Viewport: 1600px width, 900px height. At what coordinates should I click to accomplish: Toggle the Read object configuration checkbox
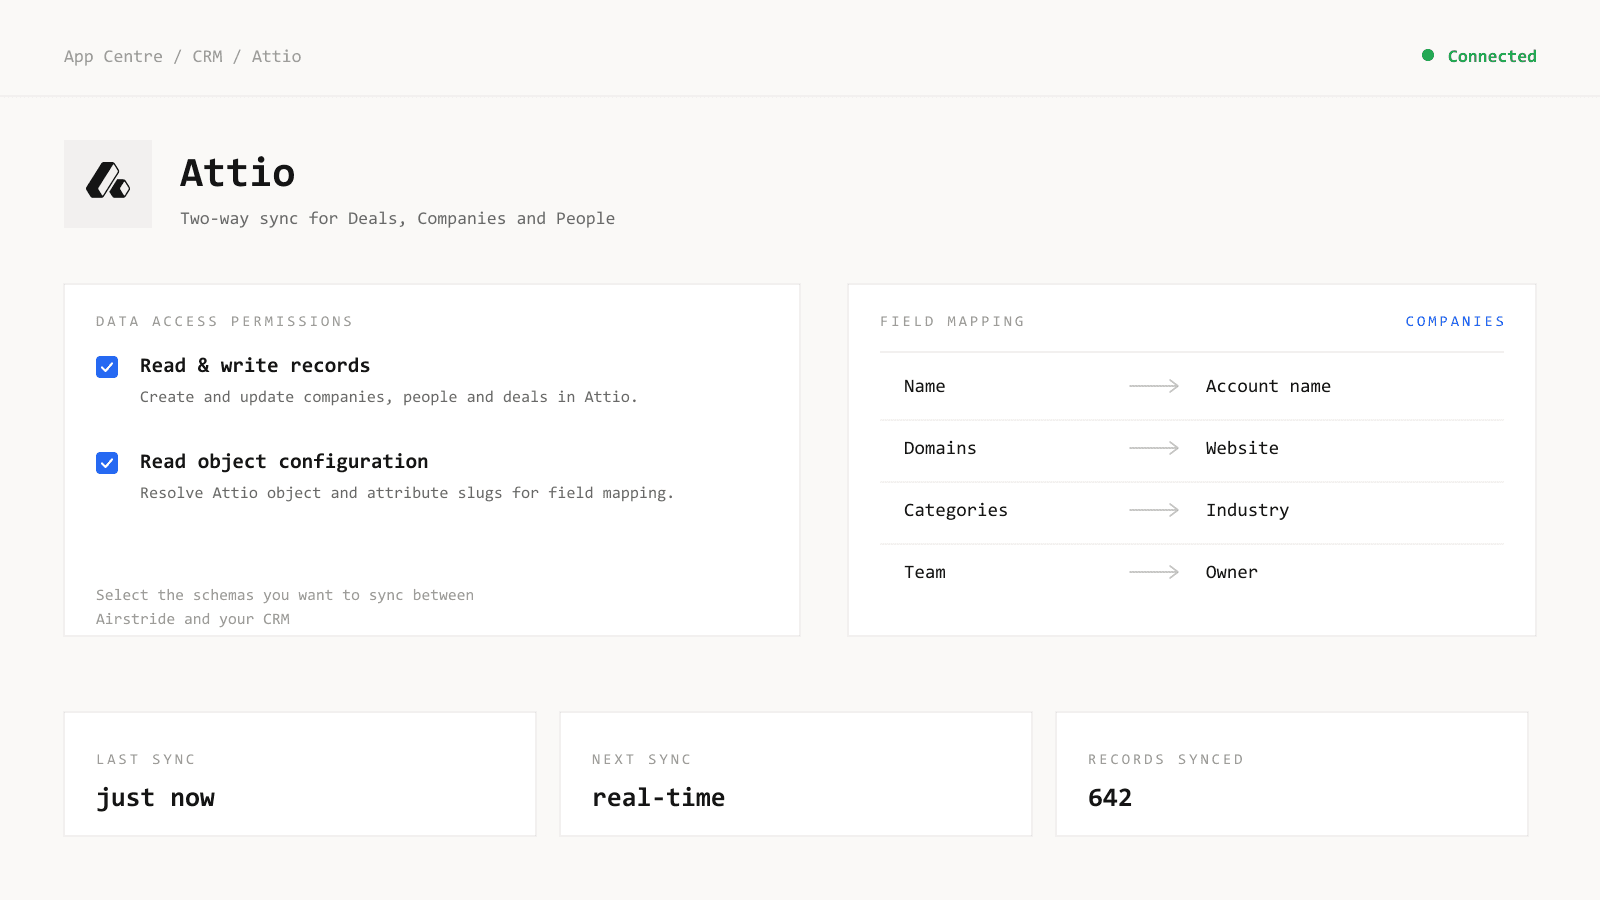point(107,463)
